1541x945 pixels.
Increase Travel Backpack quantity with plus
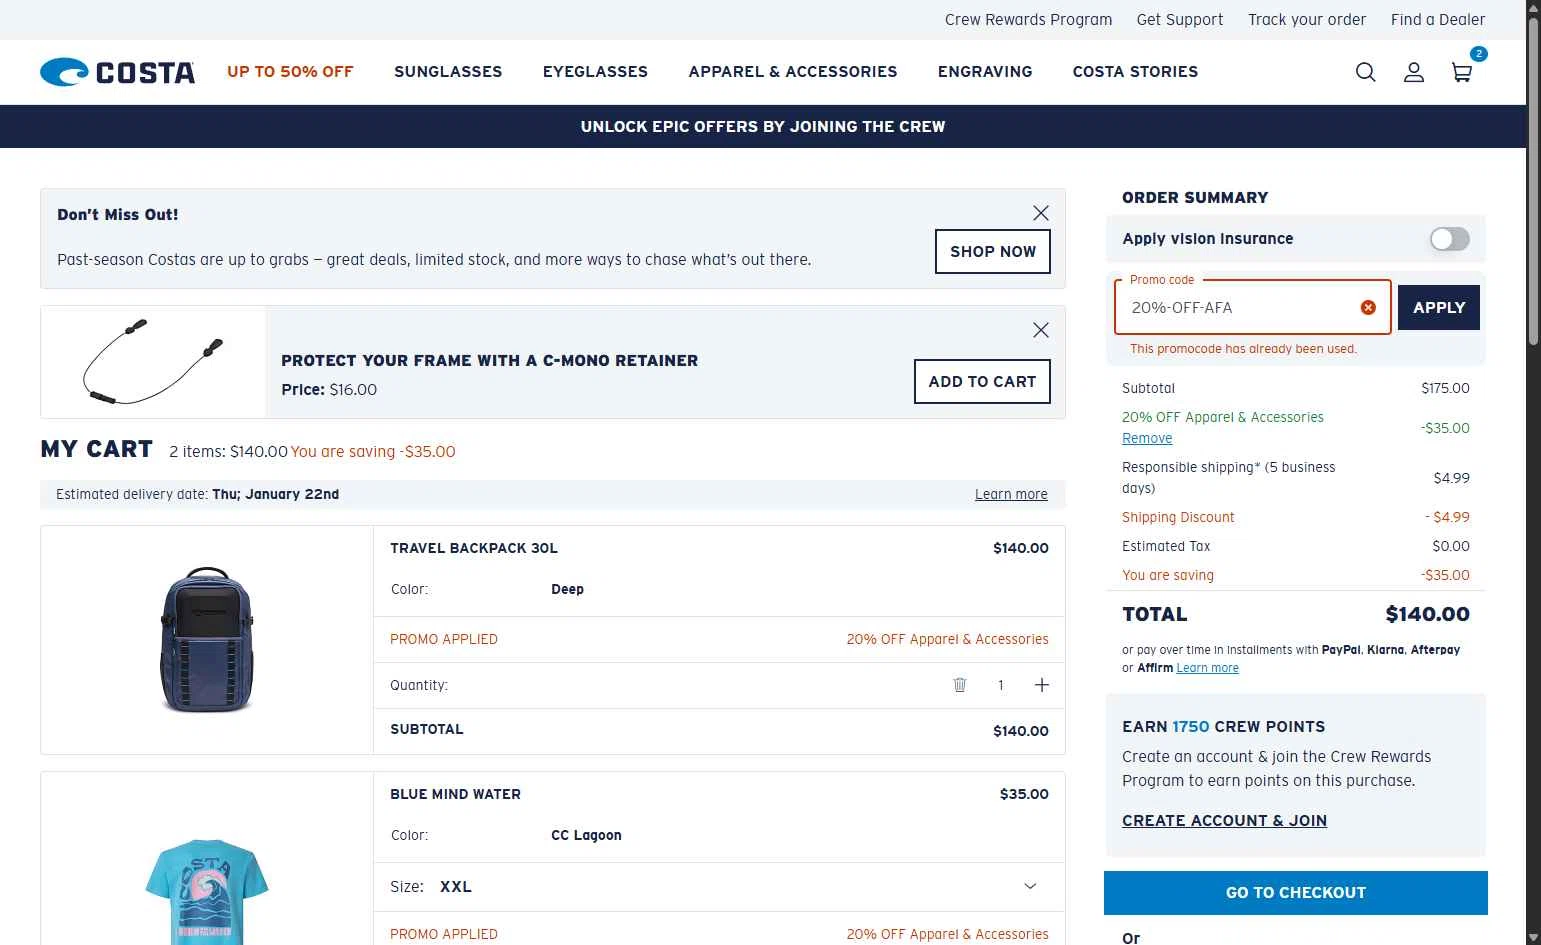tap(1041, 685)
